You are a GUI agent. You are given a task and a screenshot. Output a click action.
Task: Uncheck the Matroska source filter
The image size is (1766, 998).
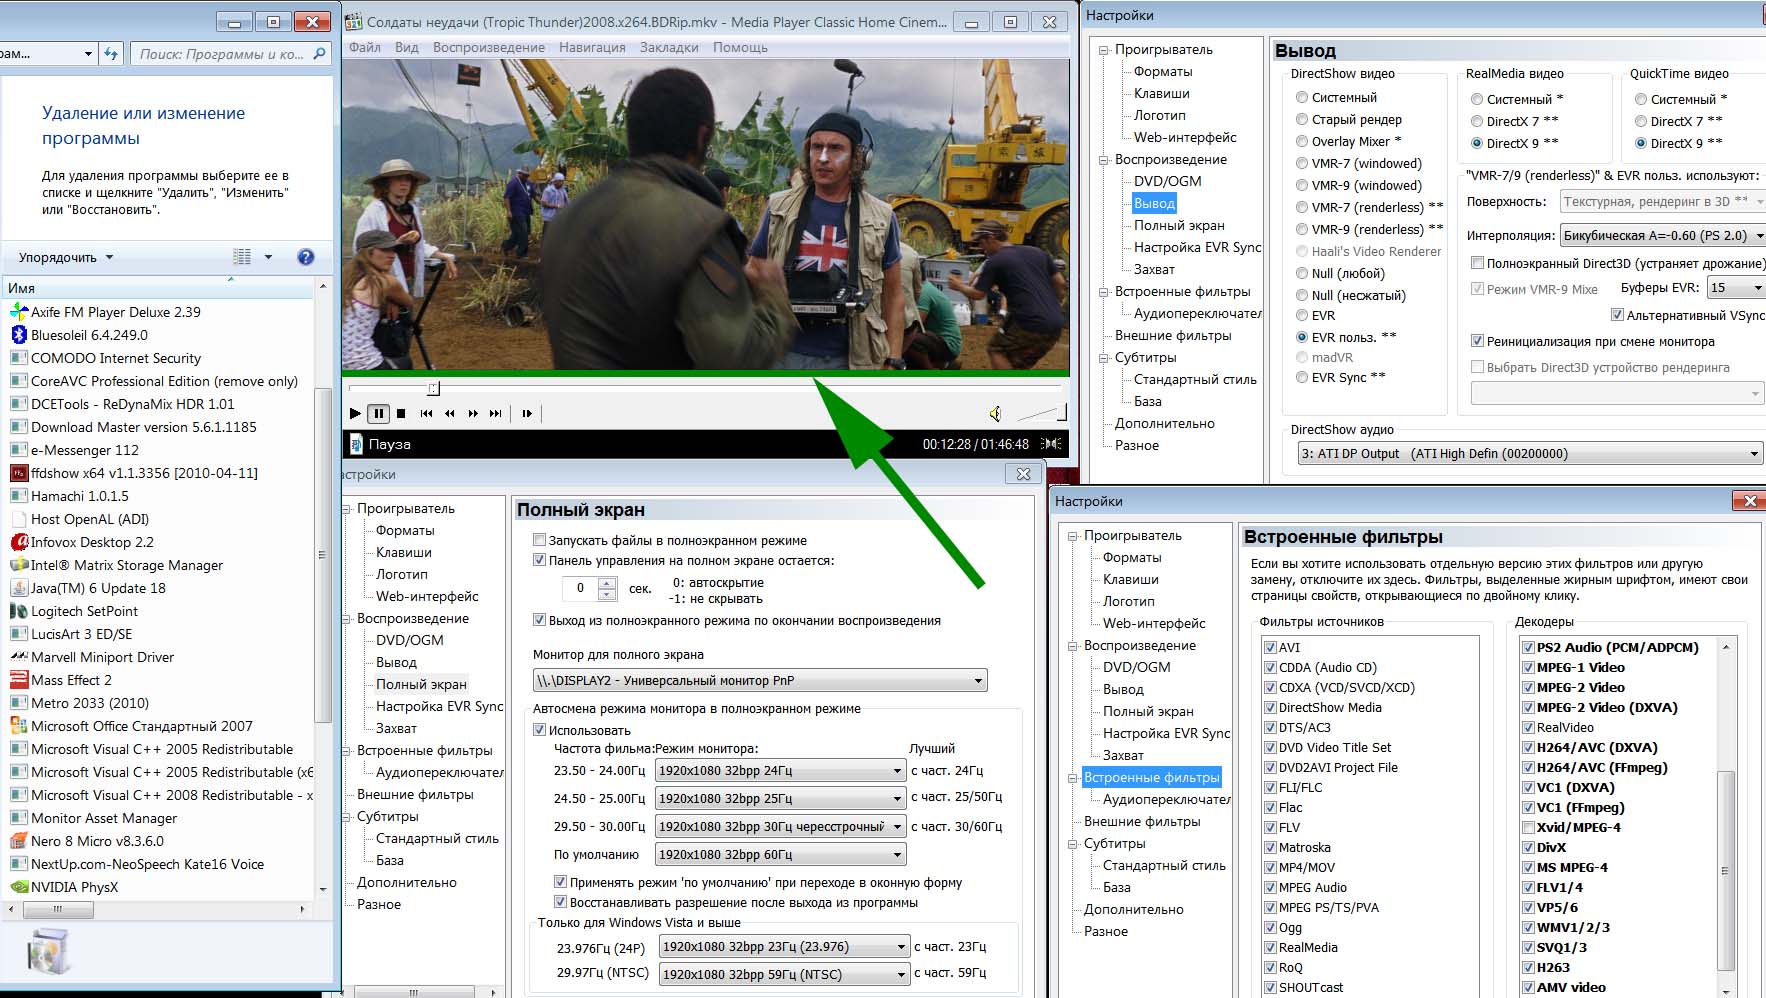1270,847
